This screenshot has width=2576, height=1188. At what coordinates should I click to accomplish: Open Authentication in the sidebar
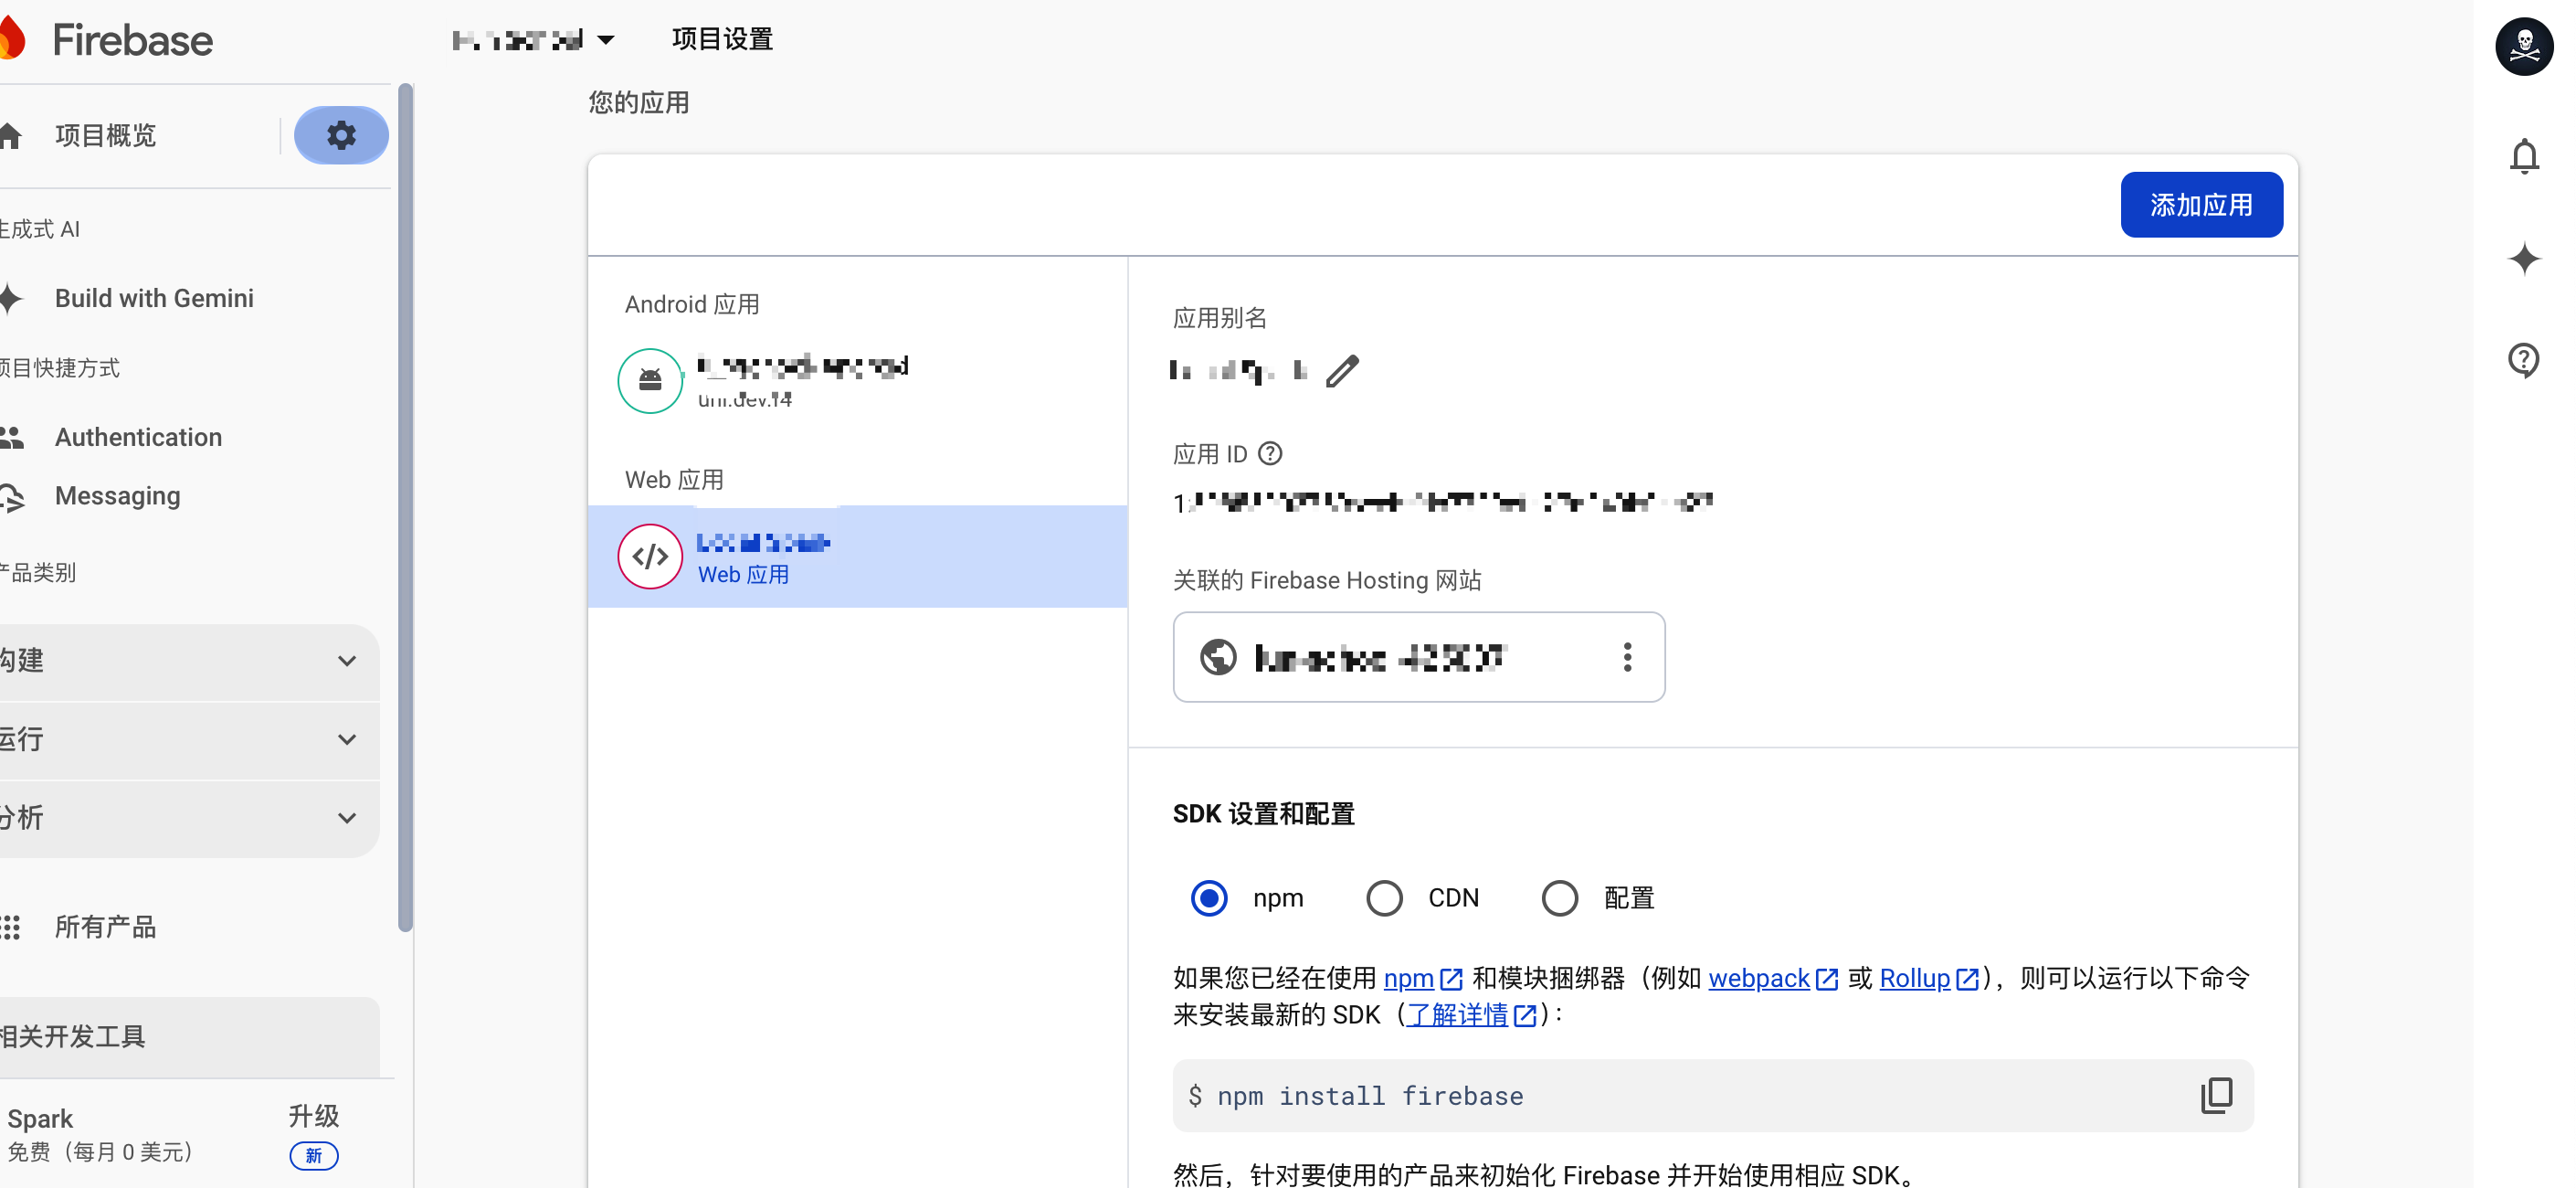[x=138, y=437]
